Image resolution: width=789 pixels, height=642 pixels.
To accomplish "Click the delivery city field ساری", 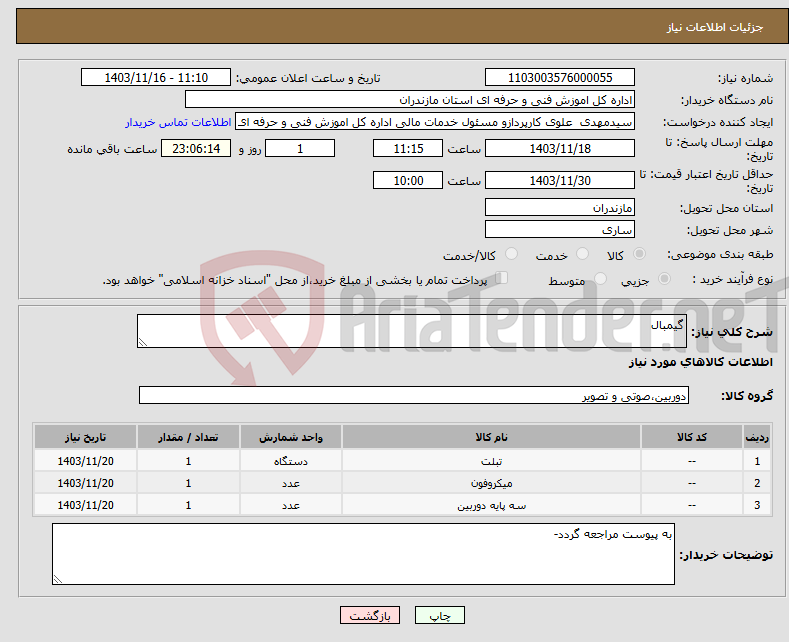I will coord(560,229).
